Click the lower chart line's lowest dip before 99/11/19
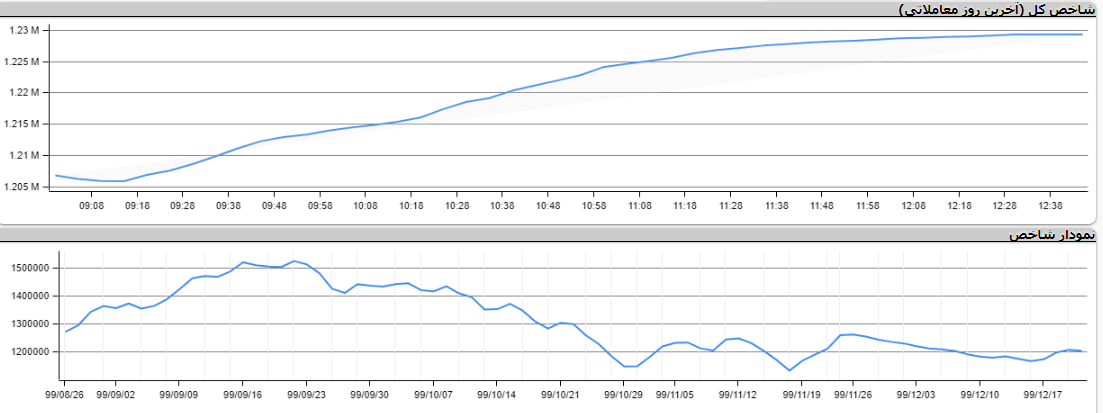 [x=789, y=370]
